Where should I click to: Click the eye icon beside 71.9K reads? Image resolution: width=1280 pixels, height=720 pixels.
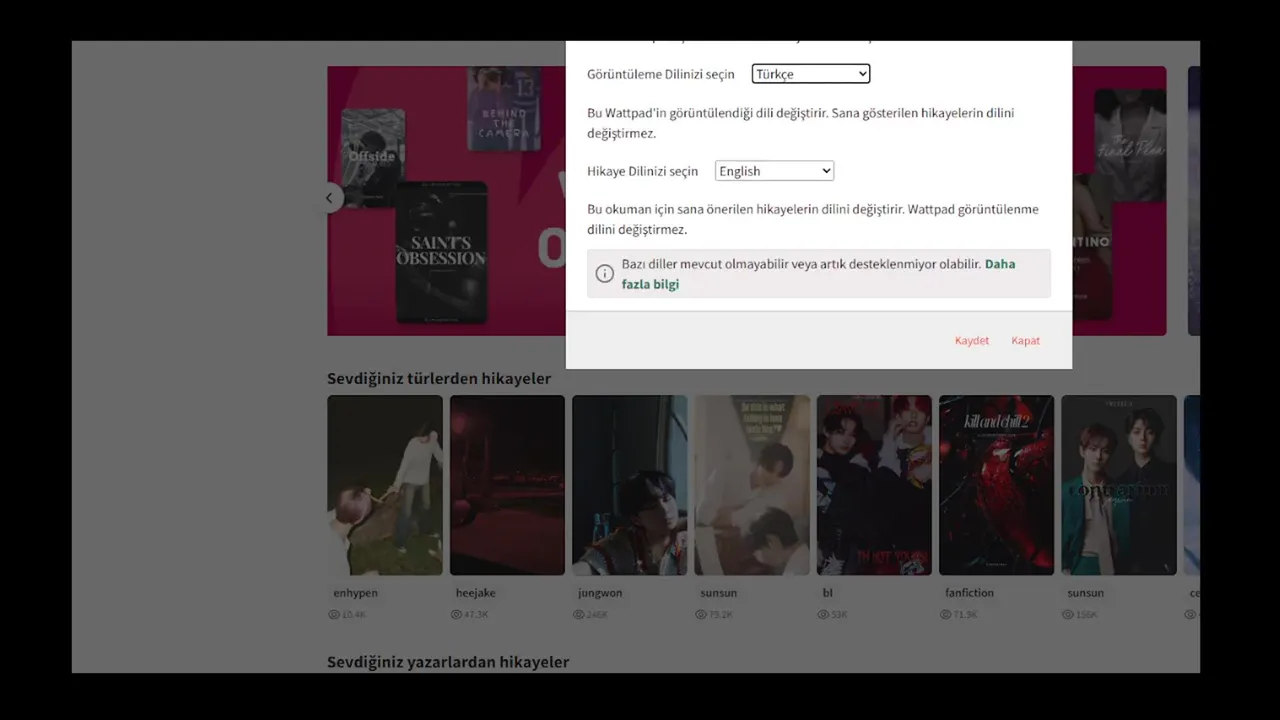[x=946, y=615]
